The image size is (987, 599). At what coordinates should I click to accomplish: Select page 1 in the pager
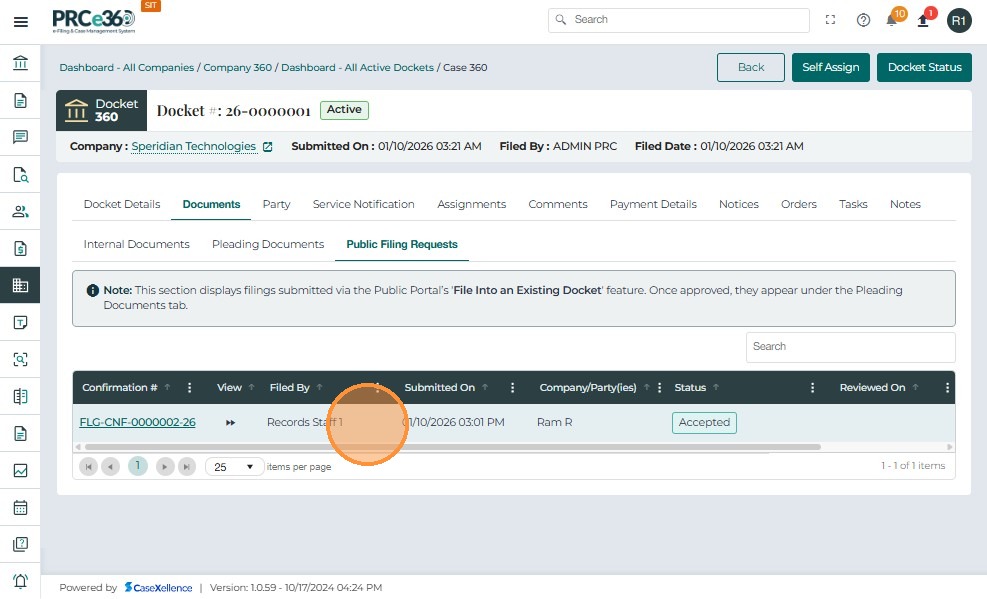coord(138,466)
